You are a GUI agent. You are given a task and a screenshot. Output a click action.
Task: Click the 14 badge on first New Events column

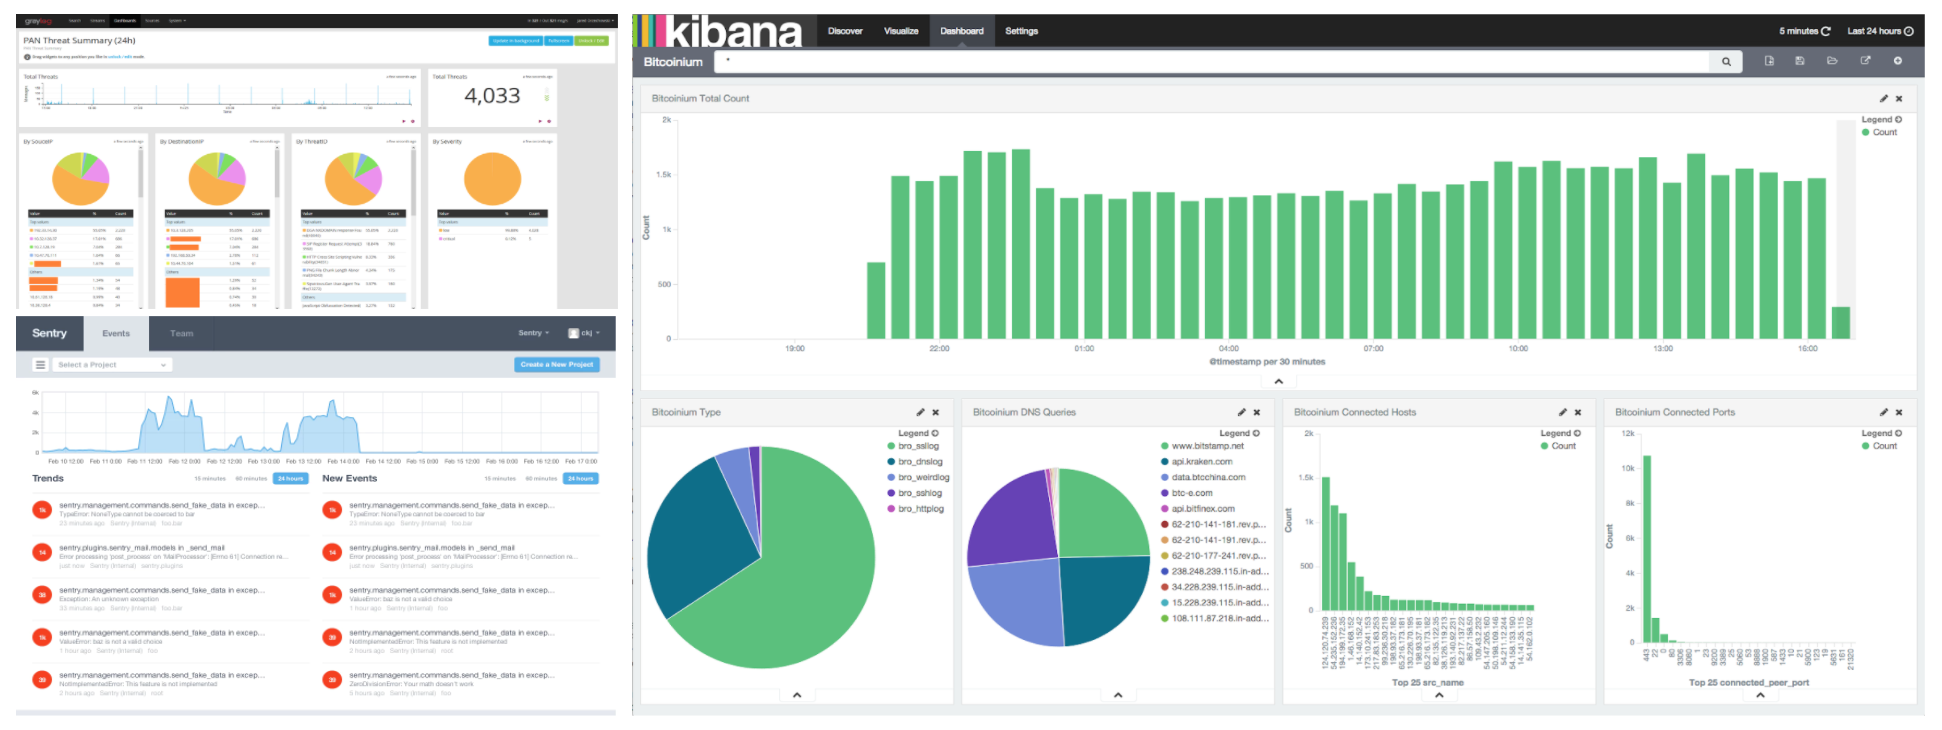click(332, 552)
